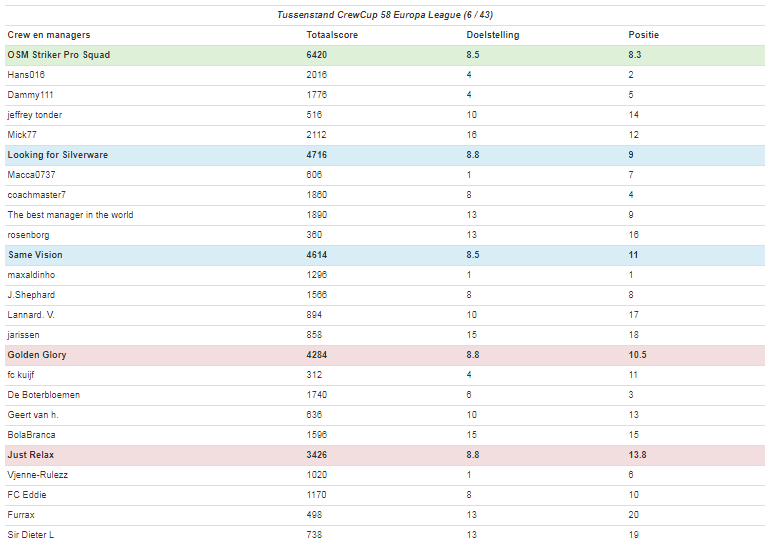770x551 pixels.
Task: Click manager De Boterbloemen
Action: [x=43, y=395]
